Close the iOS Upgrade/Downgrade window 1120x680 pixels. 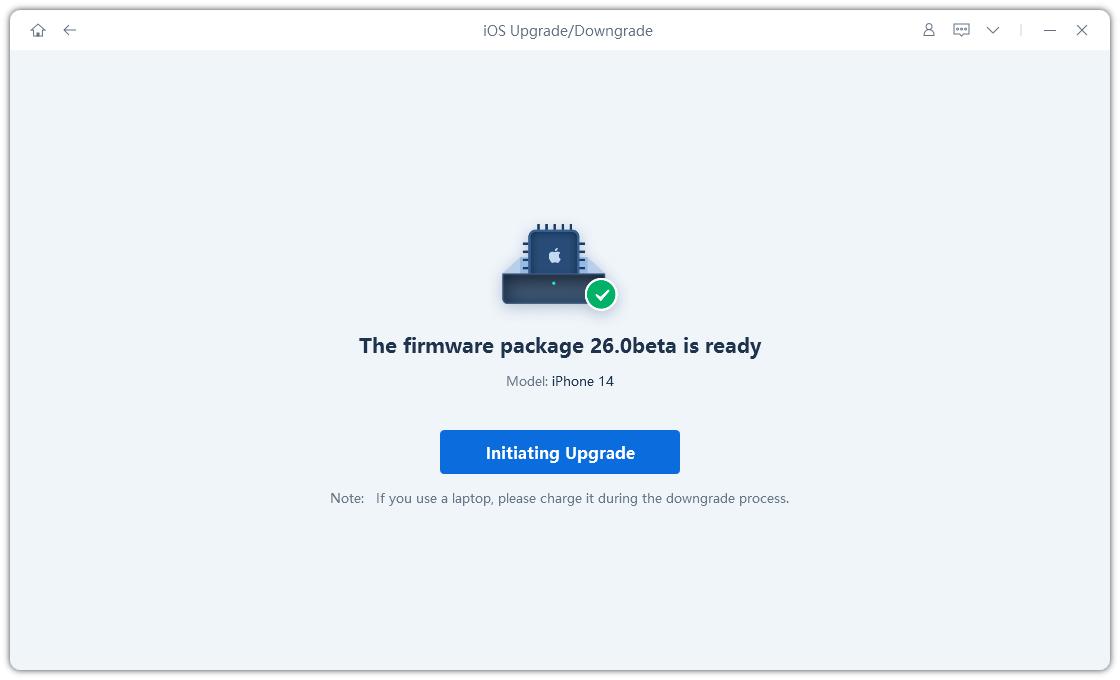(1082, 30)
